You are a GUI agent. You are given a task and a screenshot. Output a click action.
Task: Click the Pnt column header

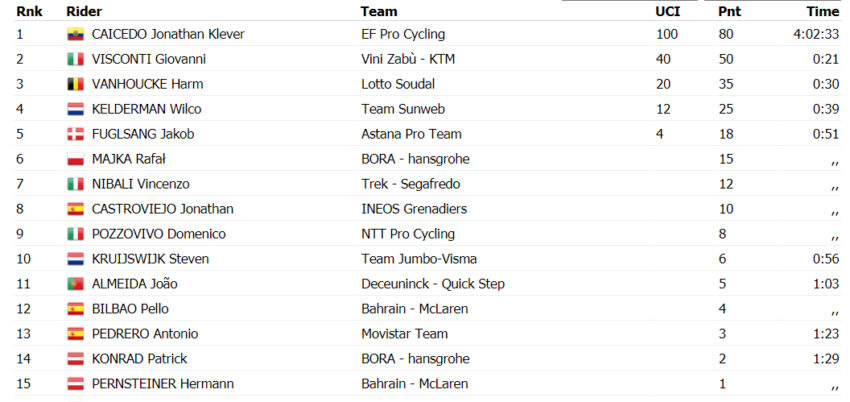tap(730, 11)
